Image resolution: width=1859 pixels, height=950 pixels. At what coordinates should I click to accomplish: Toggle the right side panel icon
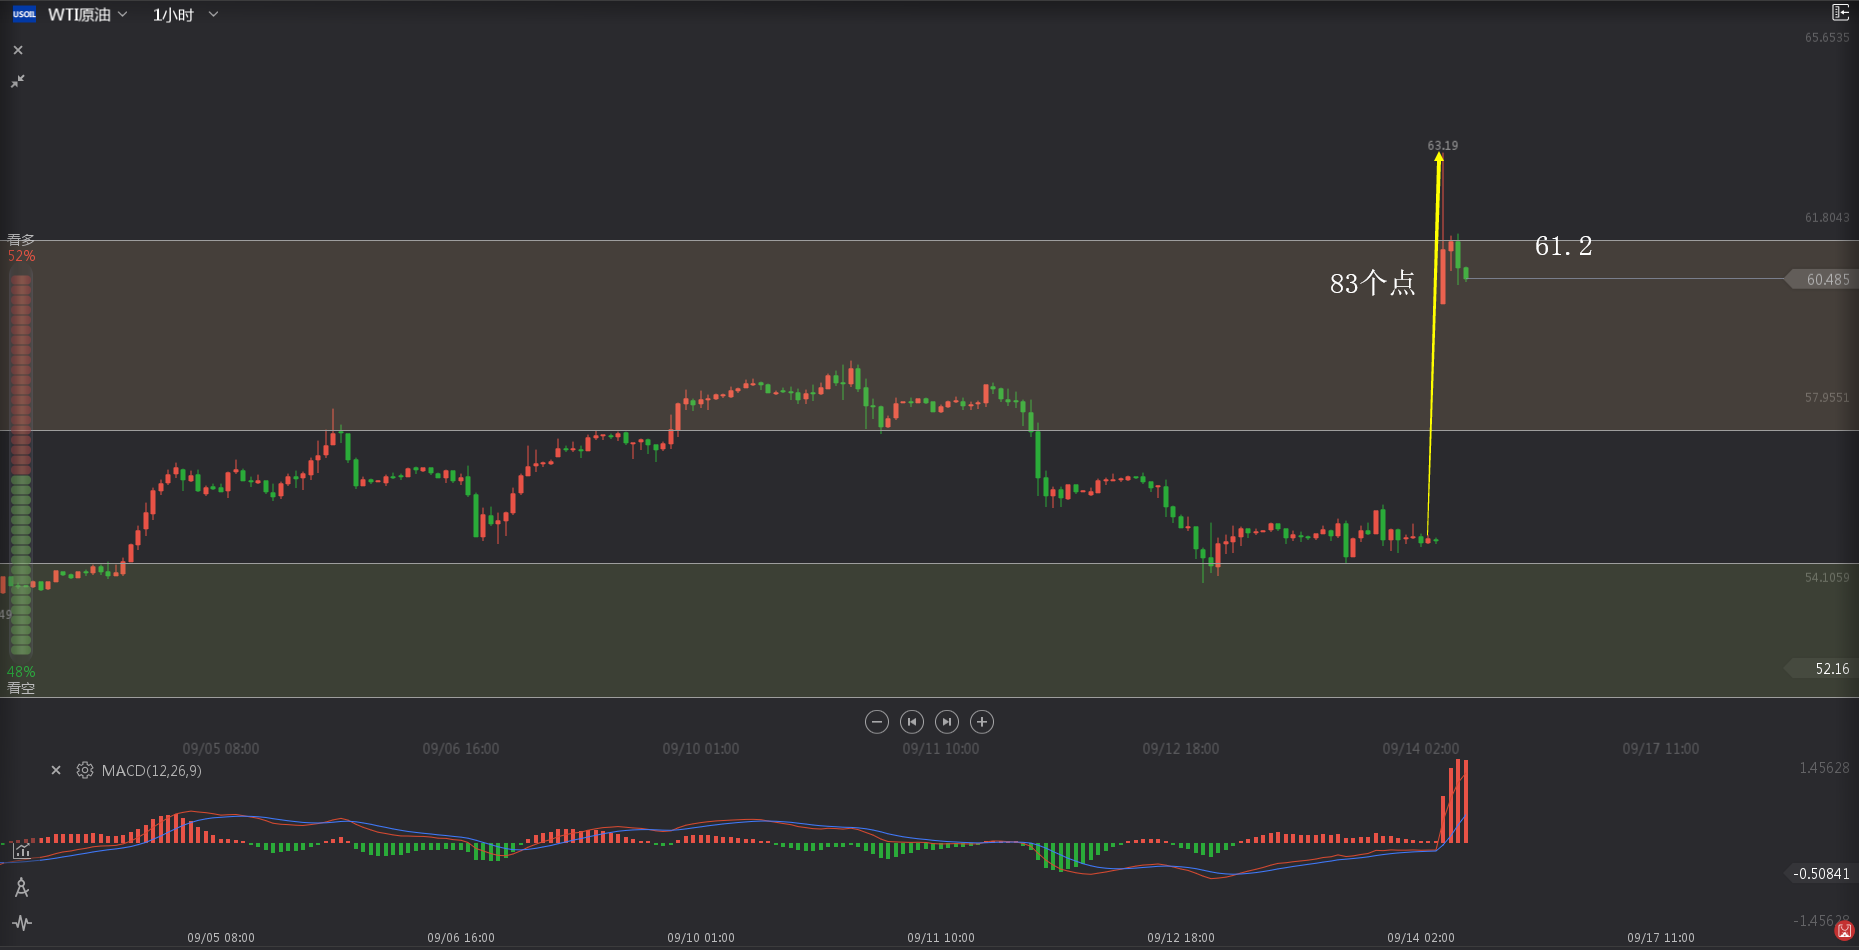click(1839, 13)
